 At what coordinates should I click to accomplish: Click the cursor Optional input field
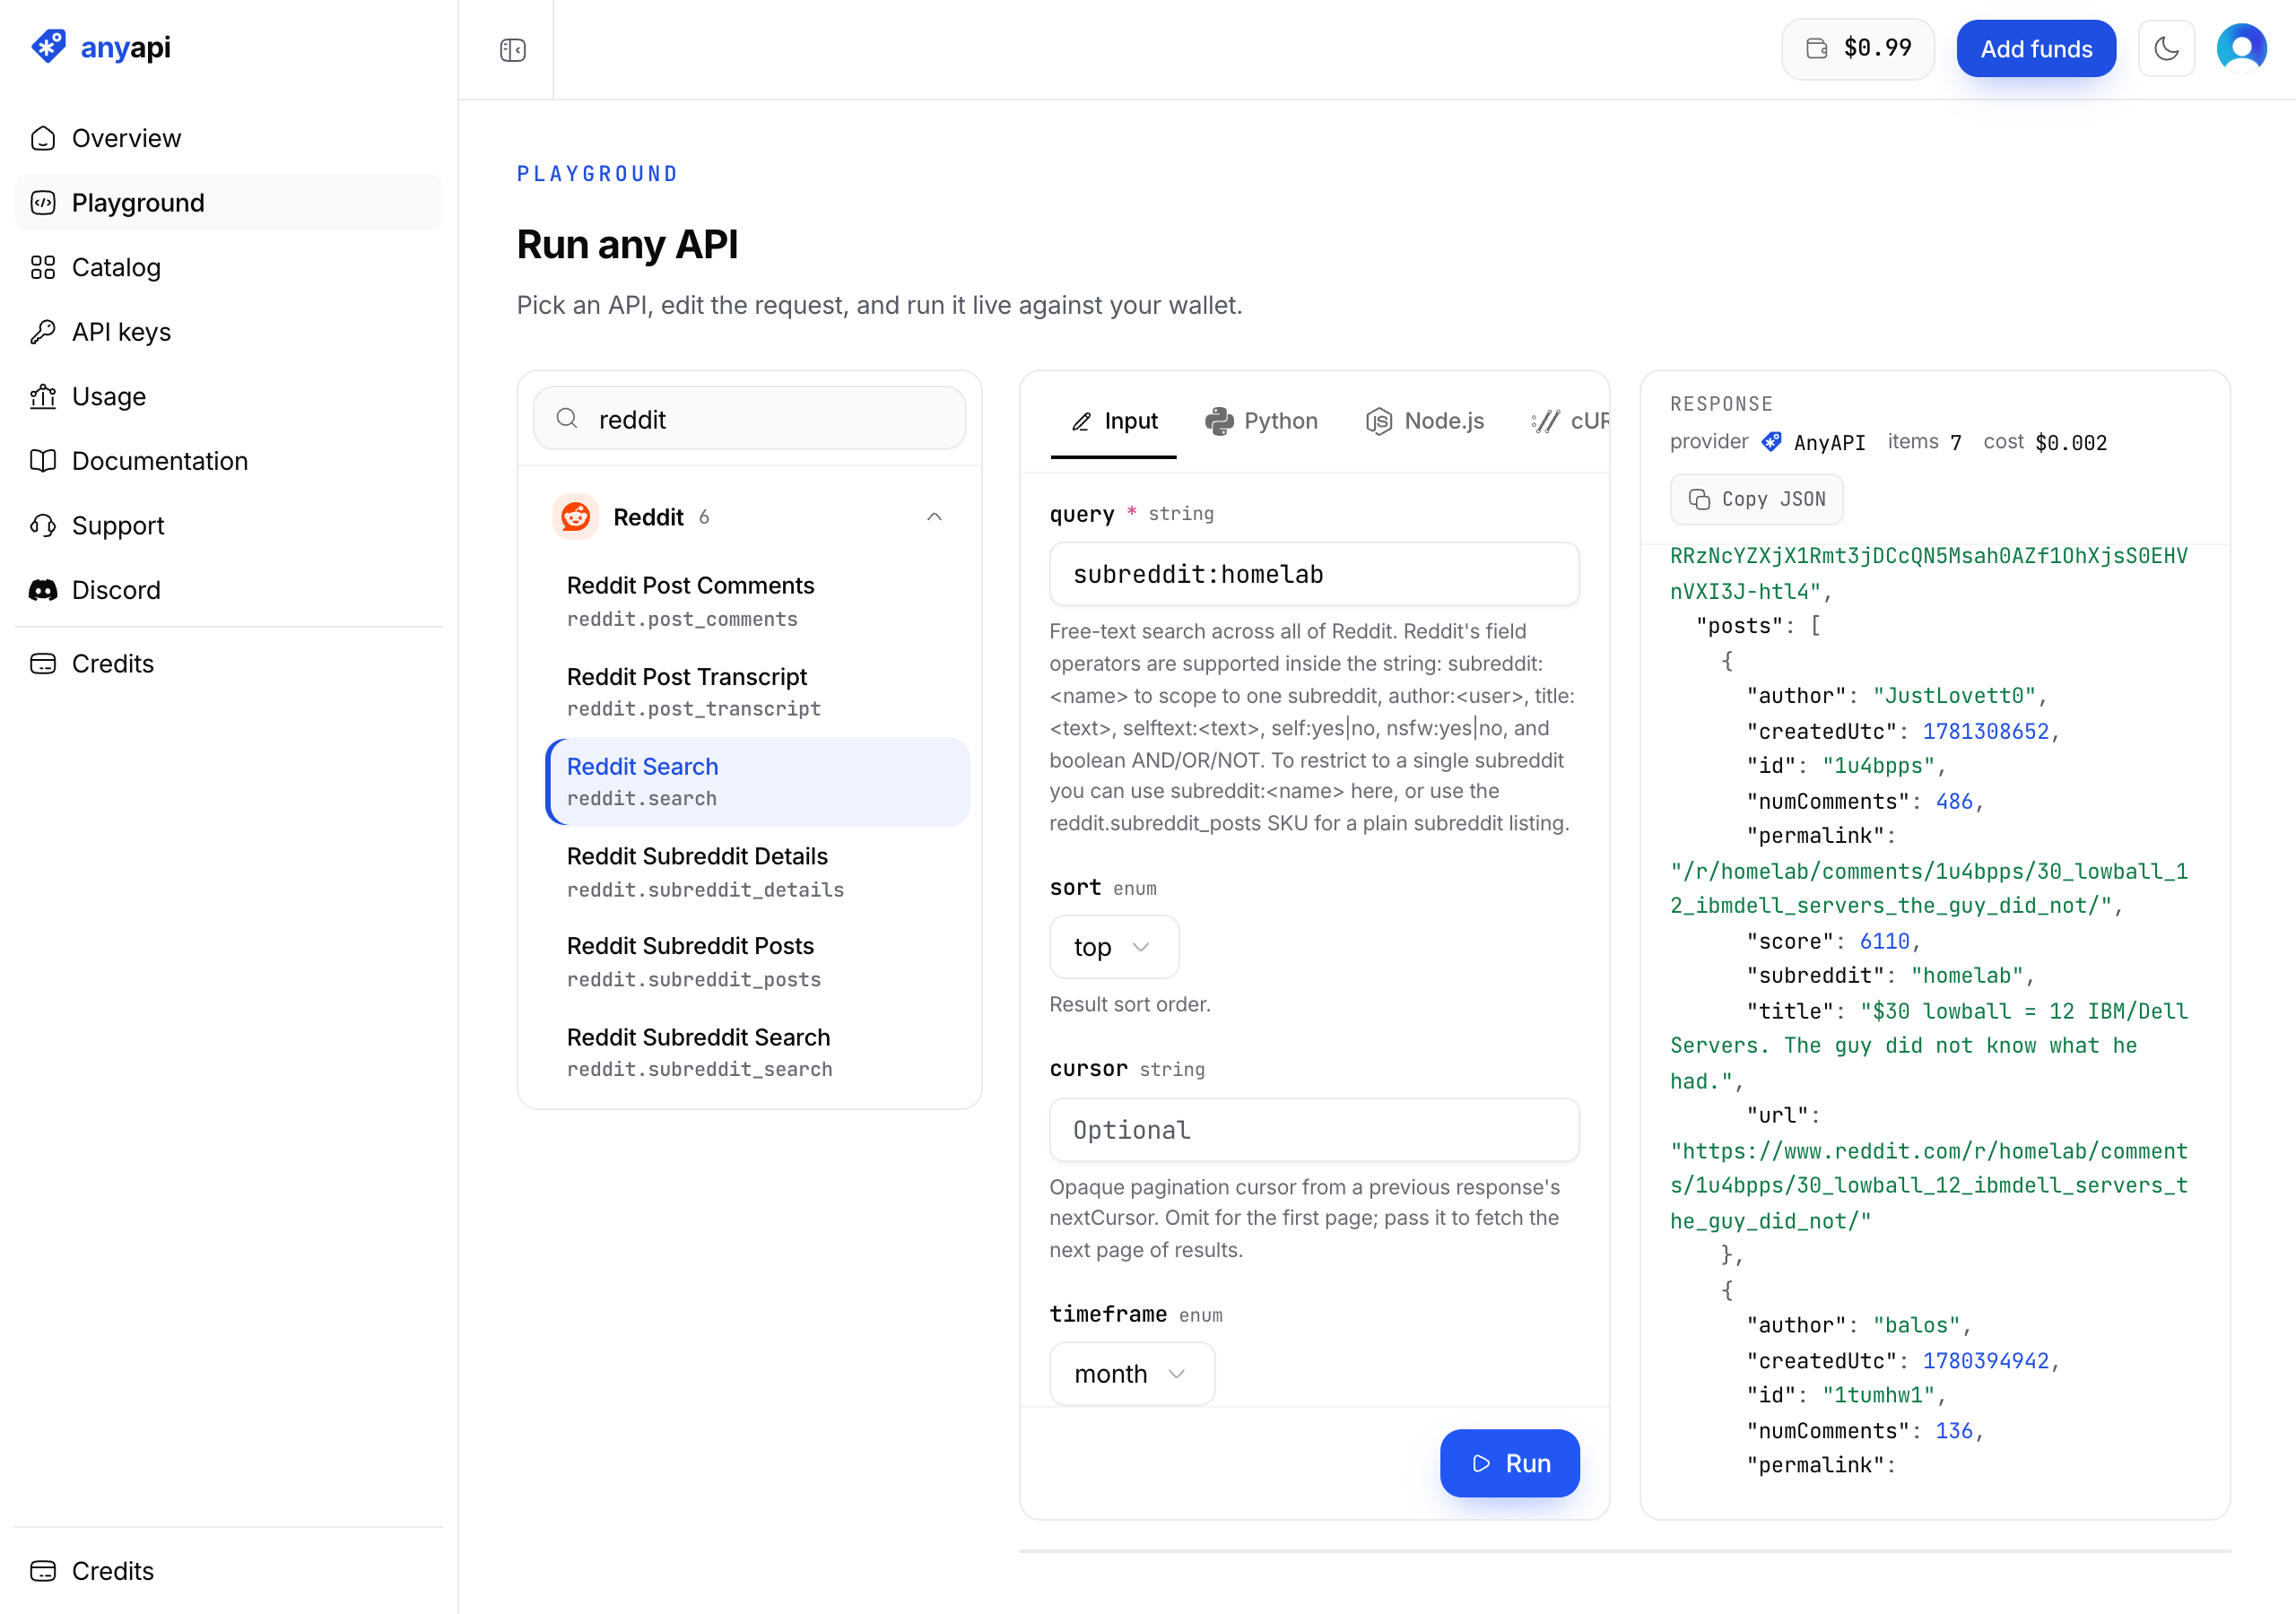[x=1314, y=1130]
